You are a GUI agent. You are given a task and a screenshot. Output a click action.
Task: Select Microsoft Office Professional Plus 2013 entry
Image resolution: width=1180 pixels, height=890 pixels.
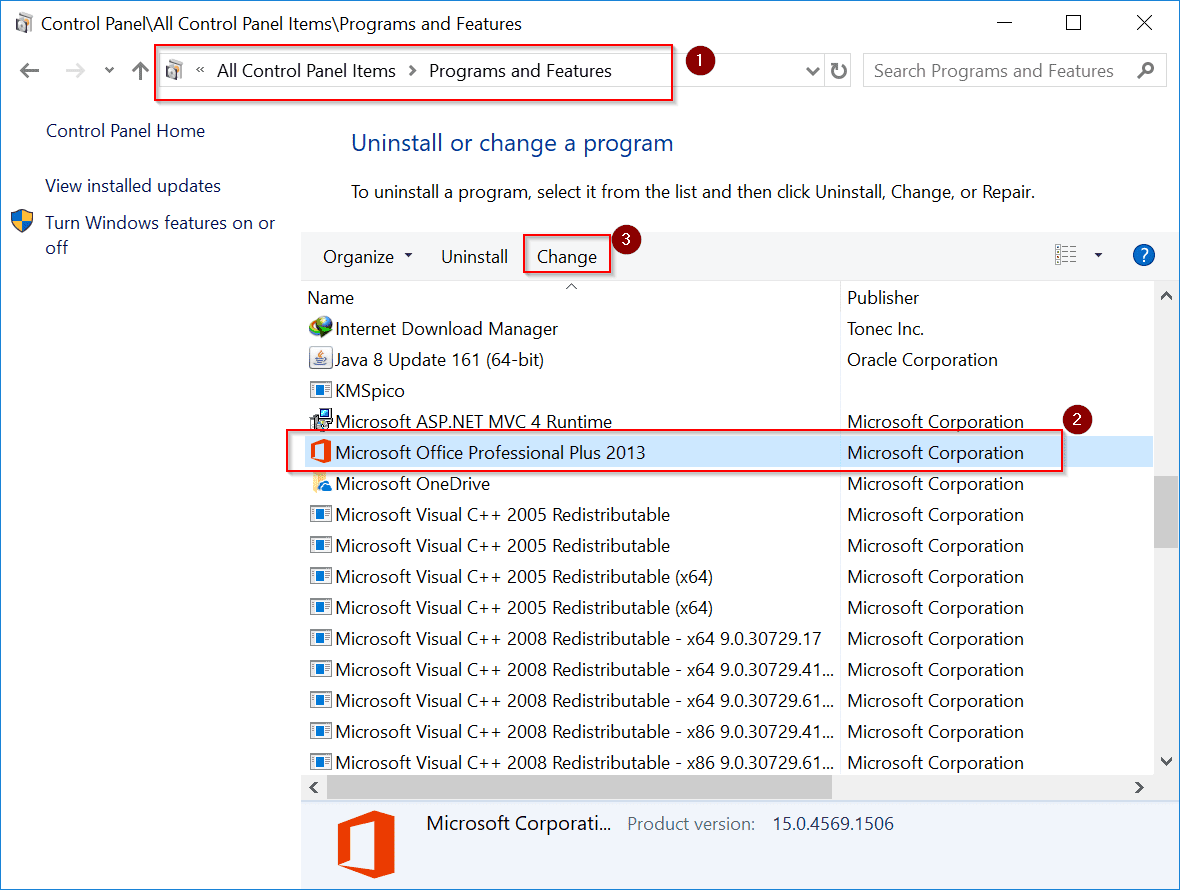pyautogui.click(x=490, y=452)
